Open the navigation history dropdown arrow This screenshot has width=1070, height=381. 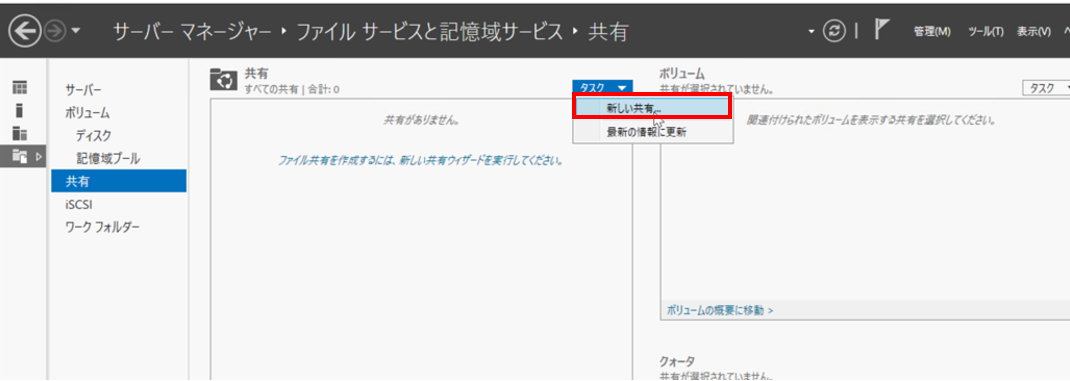coord(76,32)
